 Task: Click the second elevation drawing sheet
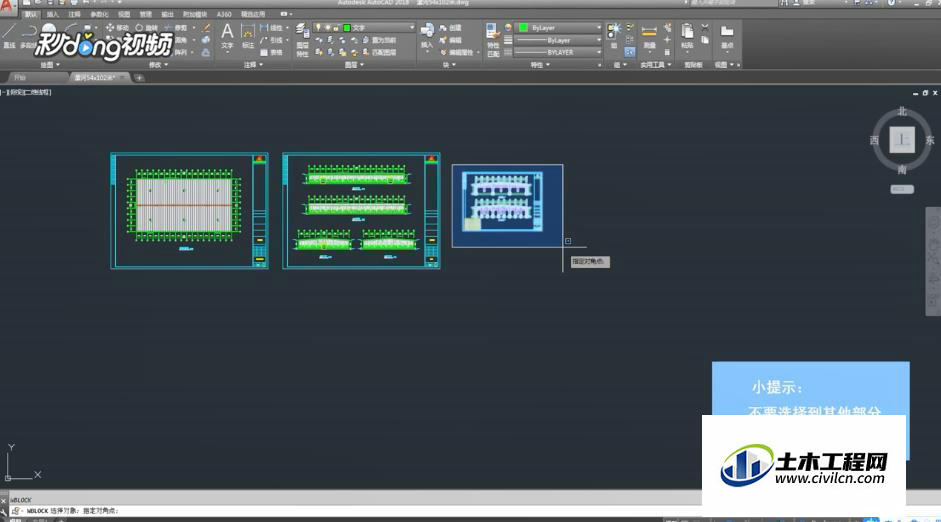click(x=361, y=211)
